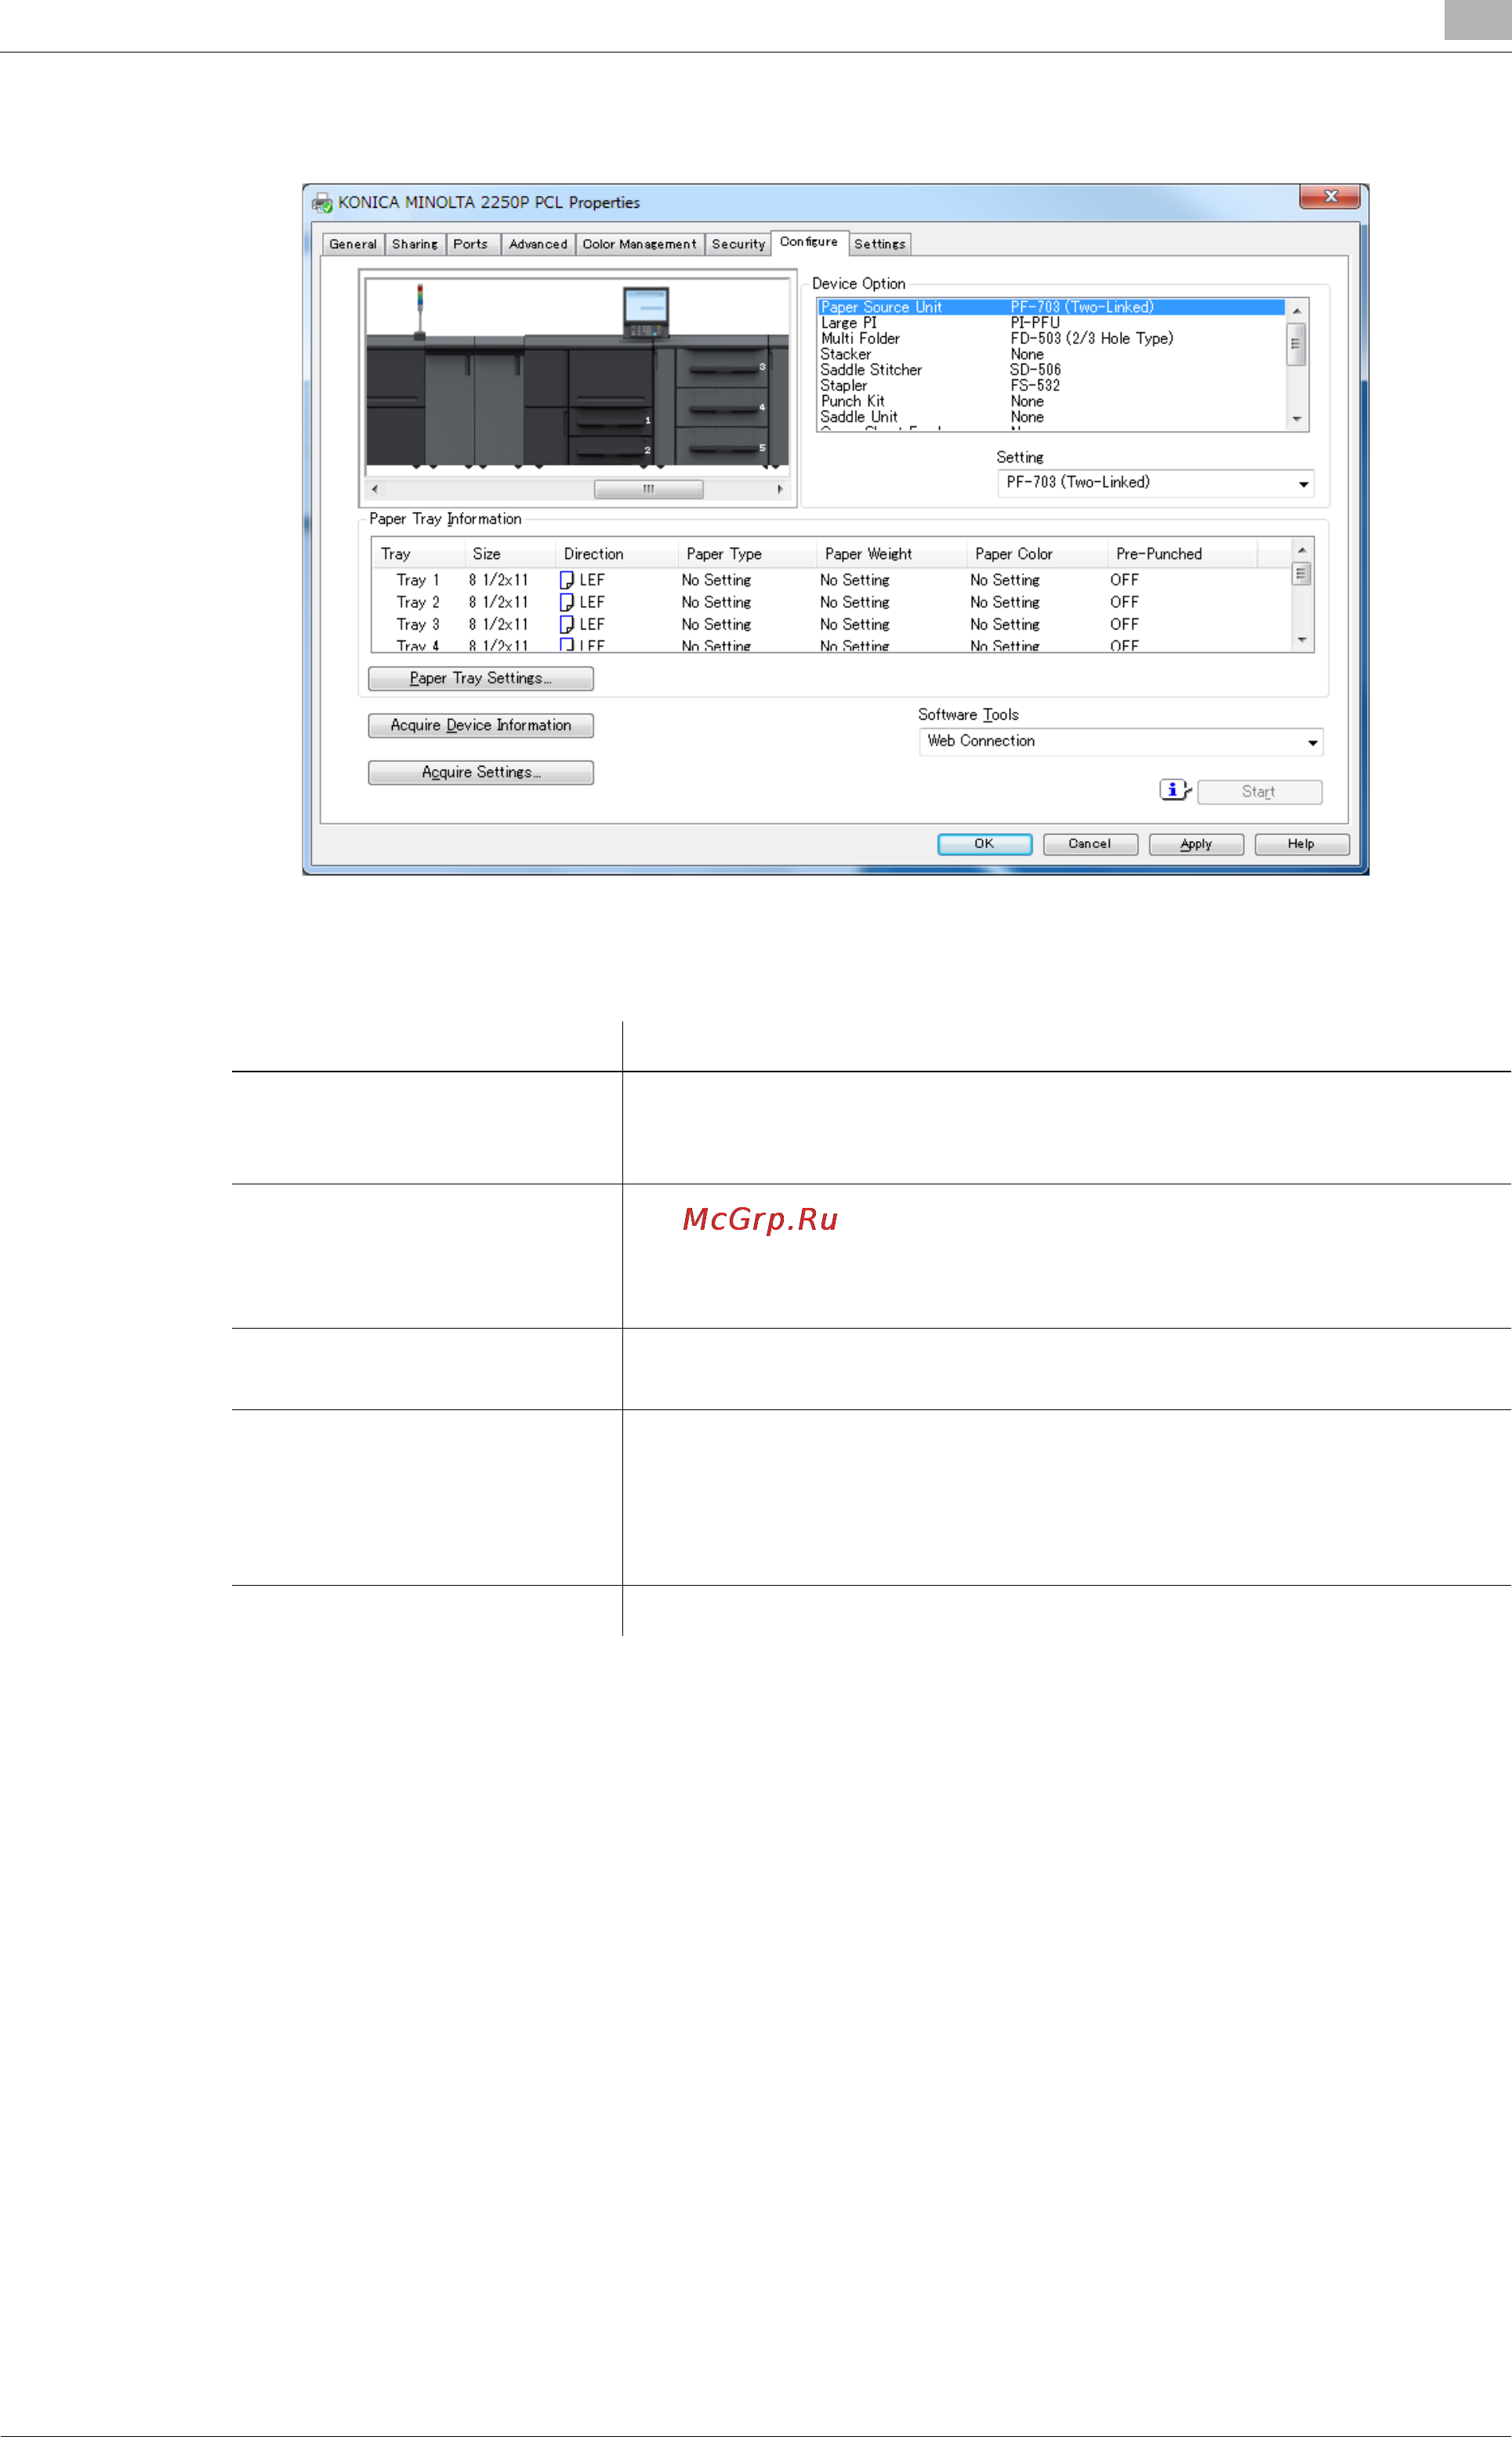Screen dimensions: 1512x2437
Task: Click Device Option list scroll up arrow
Action: pyautogui.click(x=1297, y=311)
